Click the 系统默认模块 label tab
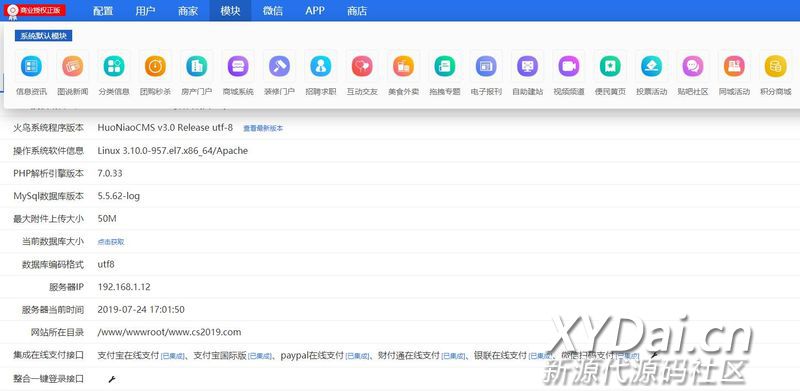The width and height of the screenshot is (800, 391). [43, 36]
